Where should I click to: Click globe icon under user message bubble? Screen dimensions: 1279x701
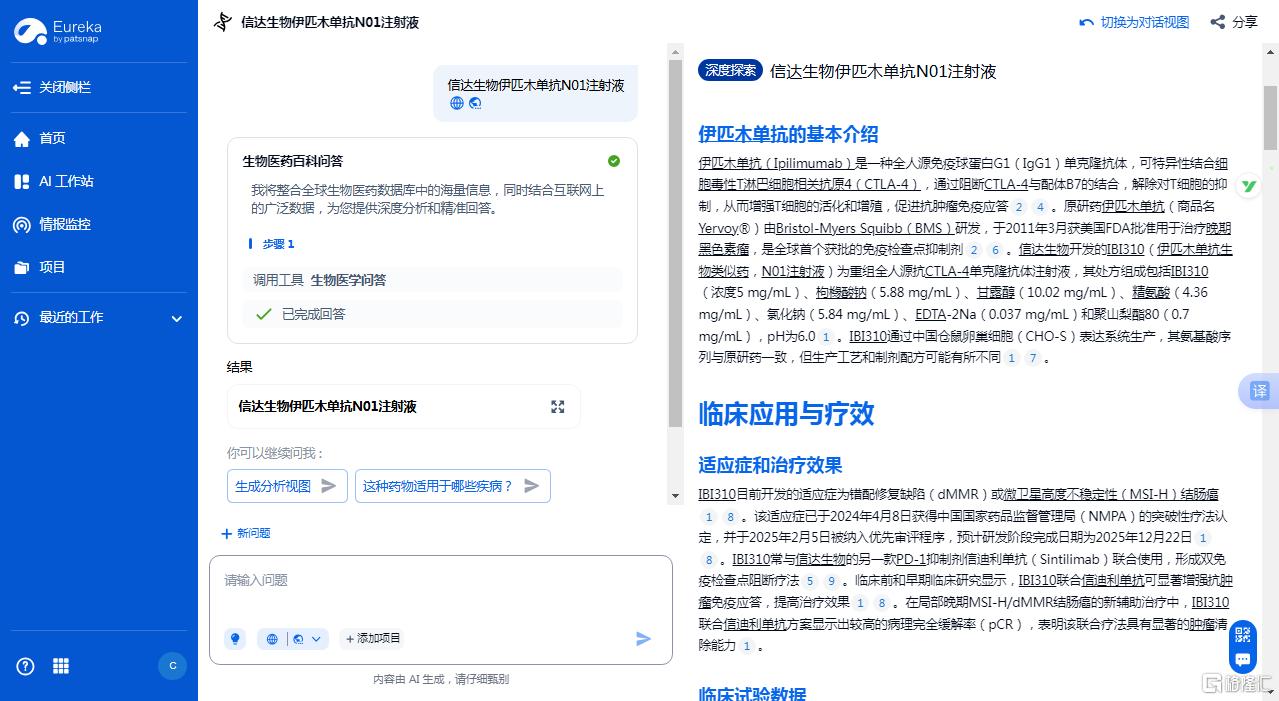coord(457,103)
